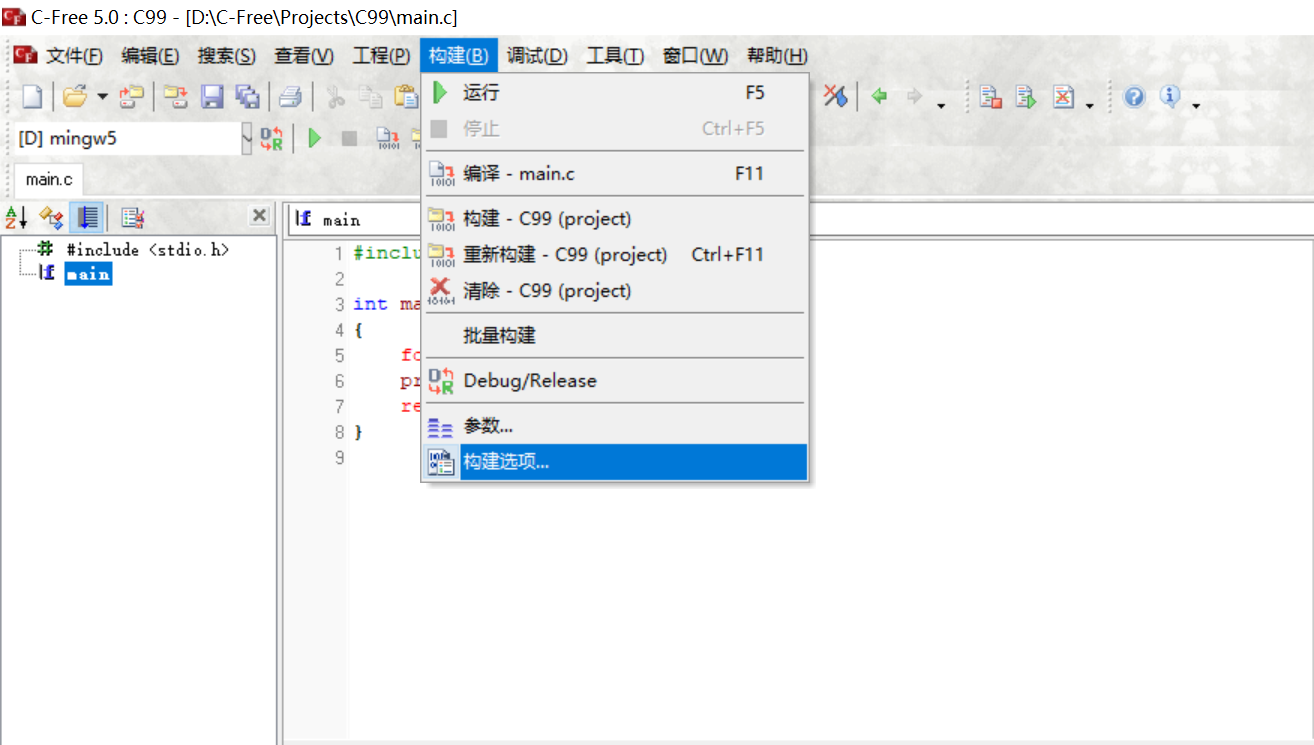Click the Copy toolbar icon
This screenshot has width=1314, height=745.
(x=371, y=97)
